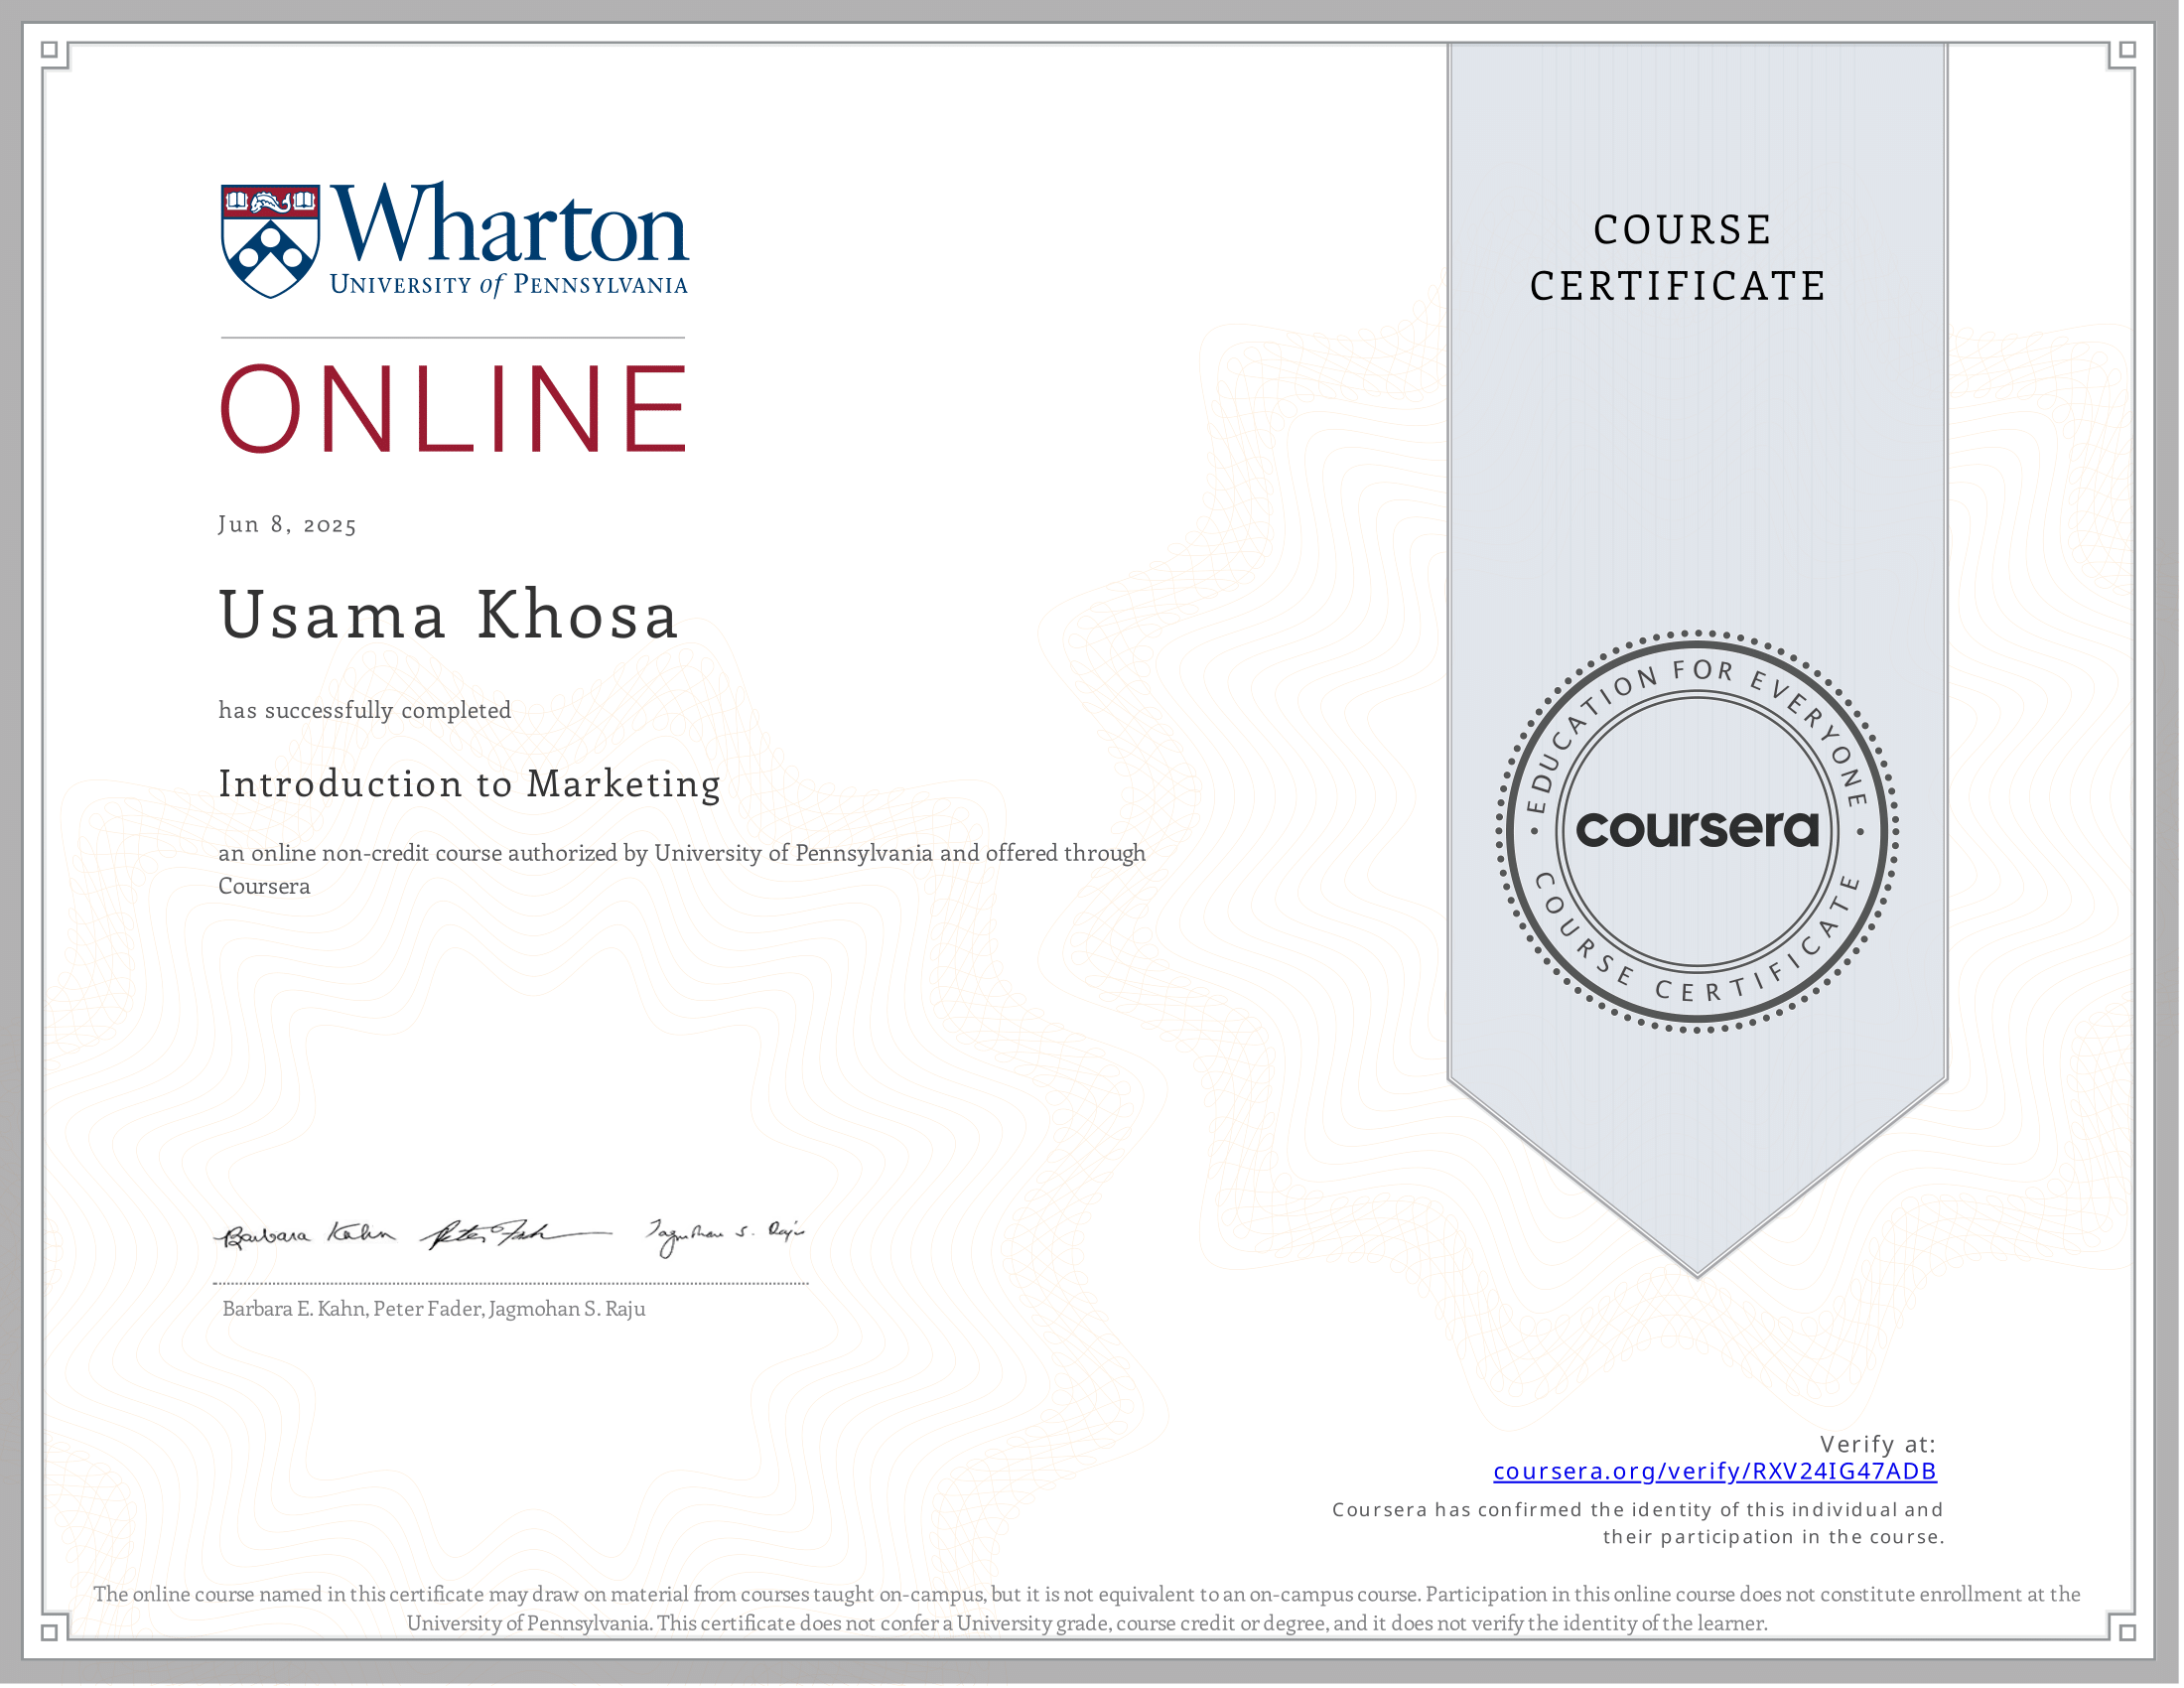Click Jagmohan S. Raju's handwritten signature
The width and height of the screenshot is (2184, 1688).
click(x=726, y=1238)
